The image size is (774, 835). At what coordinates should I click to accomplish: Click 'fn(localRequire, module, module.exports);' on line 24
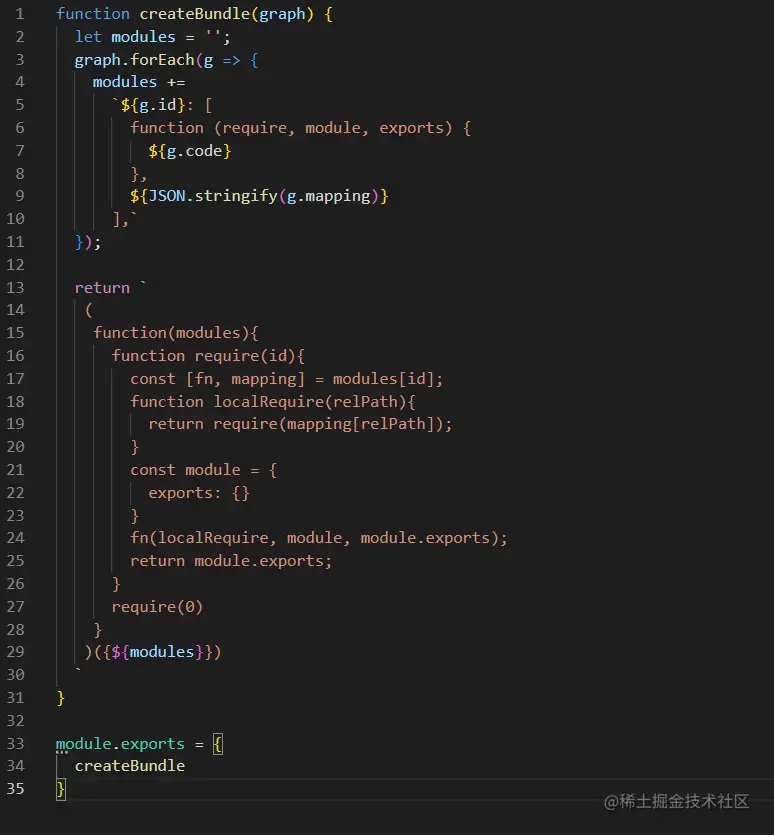point(319,538)
